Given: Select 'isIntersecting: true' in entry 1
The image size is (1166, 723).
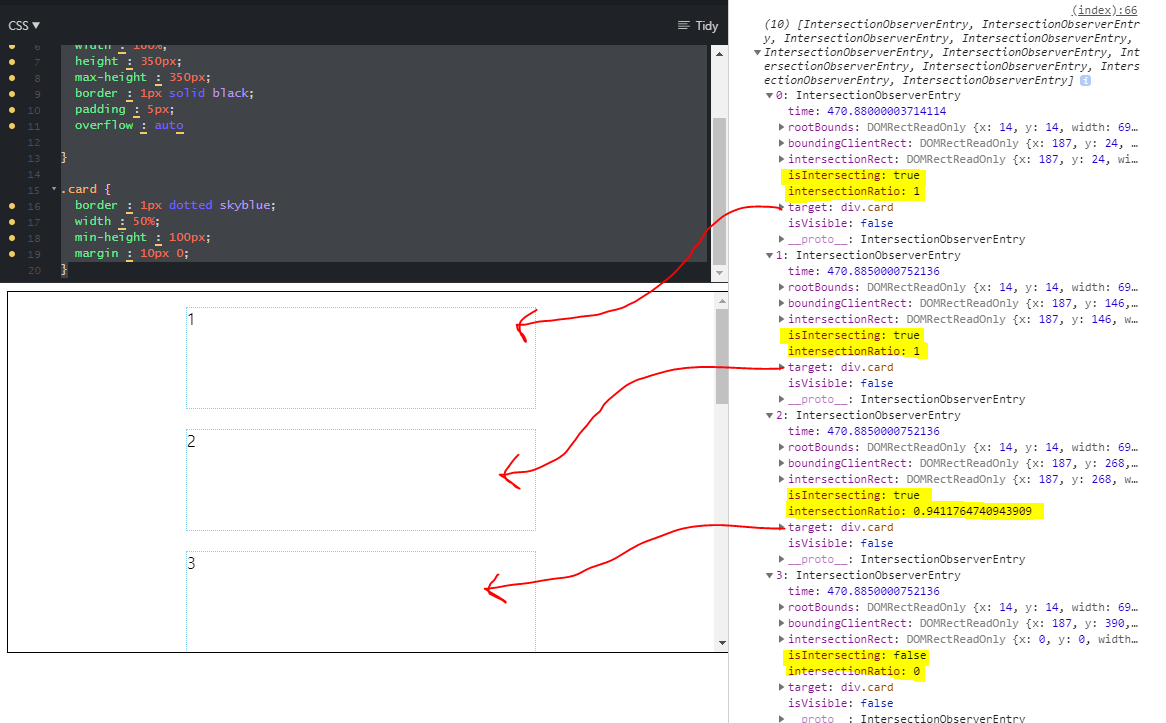Looking at the screenshot, I should [854, 335].
